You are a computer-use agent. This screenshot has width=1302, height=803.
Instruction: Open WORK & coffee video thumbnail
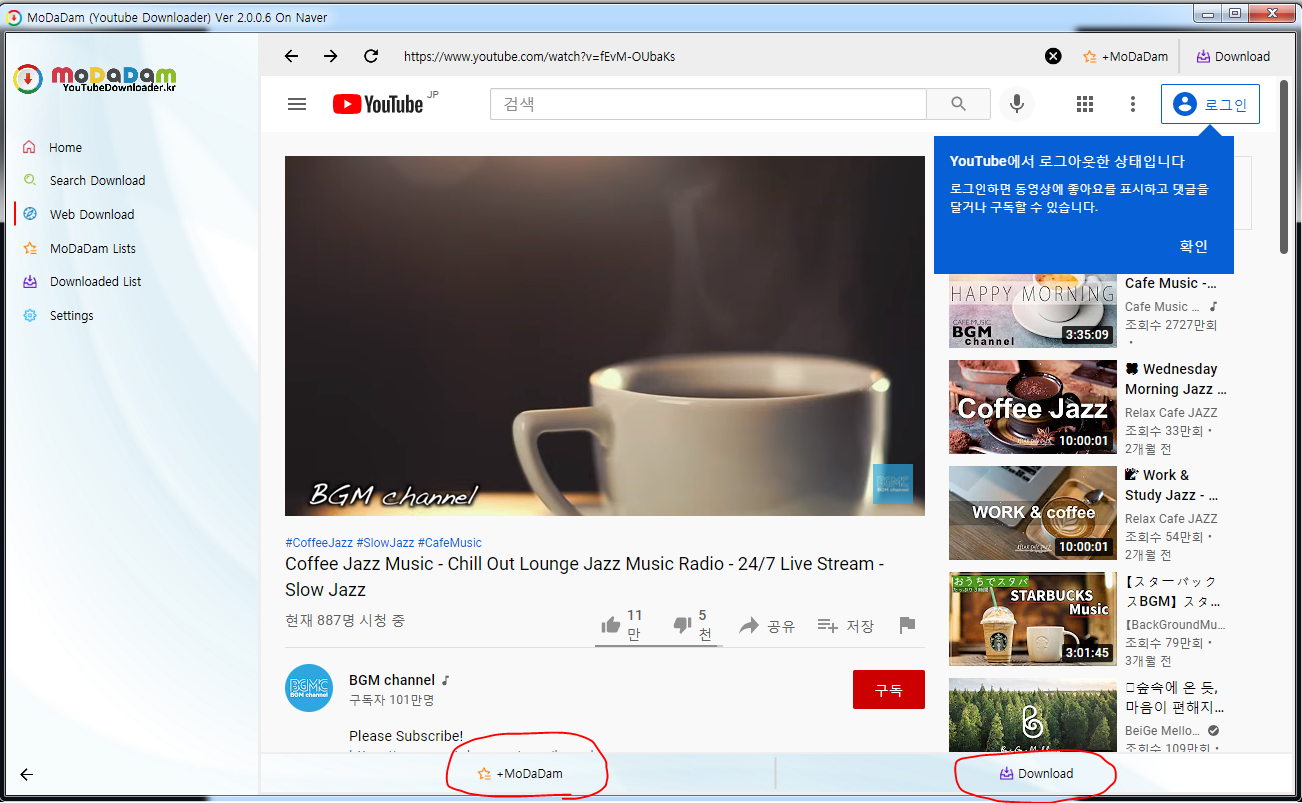[1033, 513]
